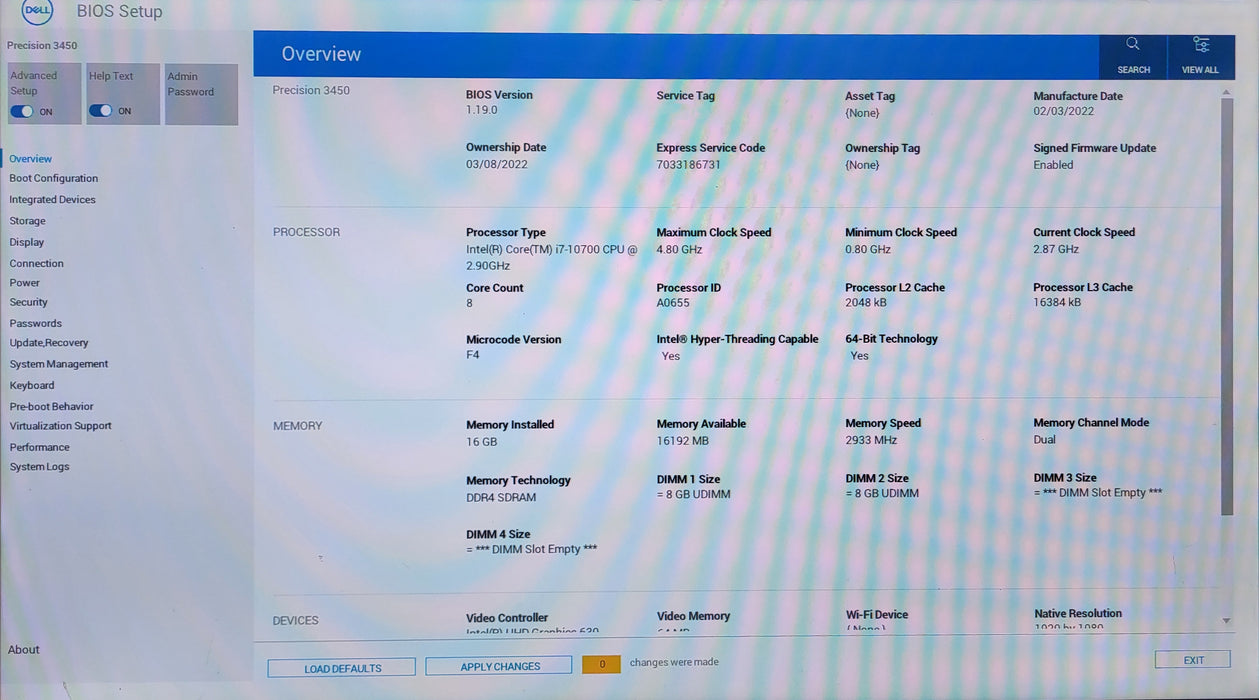
Task: Click the Overview header title
Action: pos(321,54)
